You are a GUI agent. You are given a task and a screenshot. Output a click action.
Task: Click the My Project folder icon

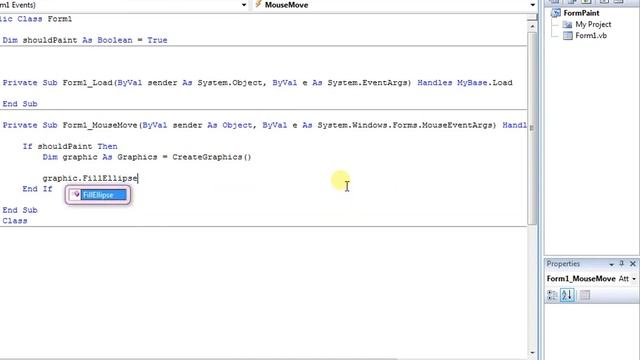pyautogui.click(x=567, y=24)
